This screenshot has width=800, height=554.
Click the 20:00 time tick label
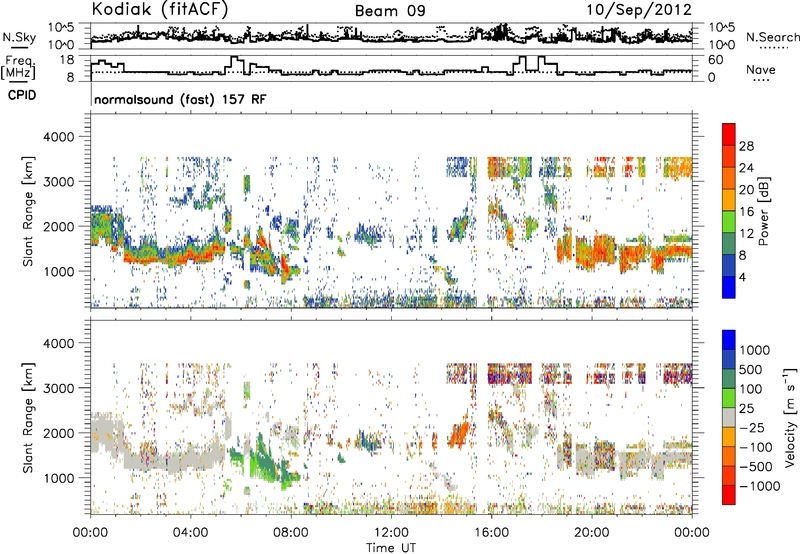[592, 533]
